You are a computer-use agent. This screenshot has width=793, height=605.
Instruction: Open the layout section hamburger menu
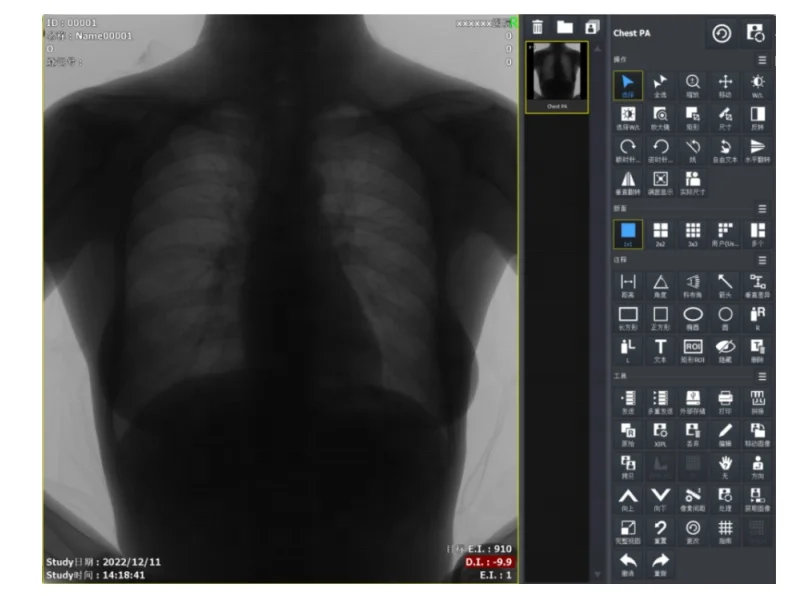click(762, 209)
